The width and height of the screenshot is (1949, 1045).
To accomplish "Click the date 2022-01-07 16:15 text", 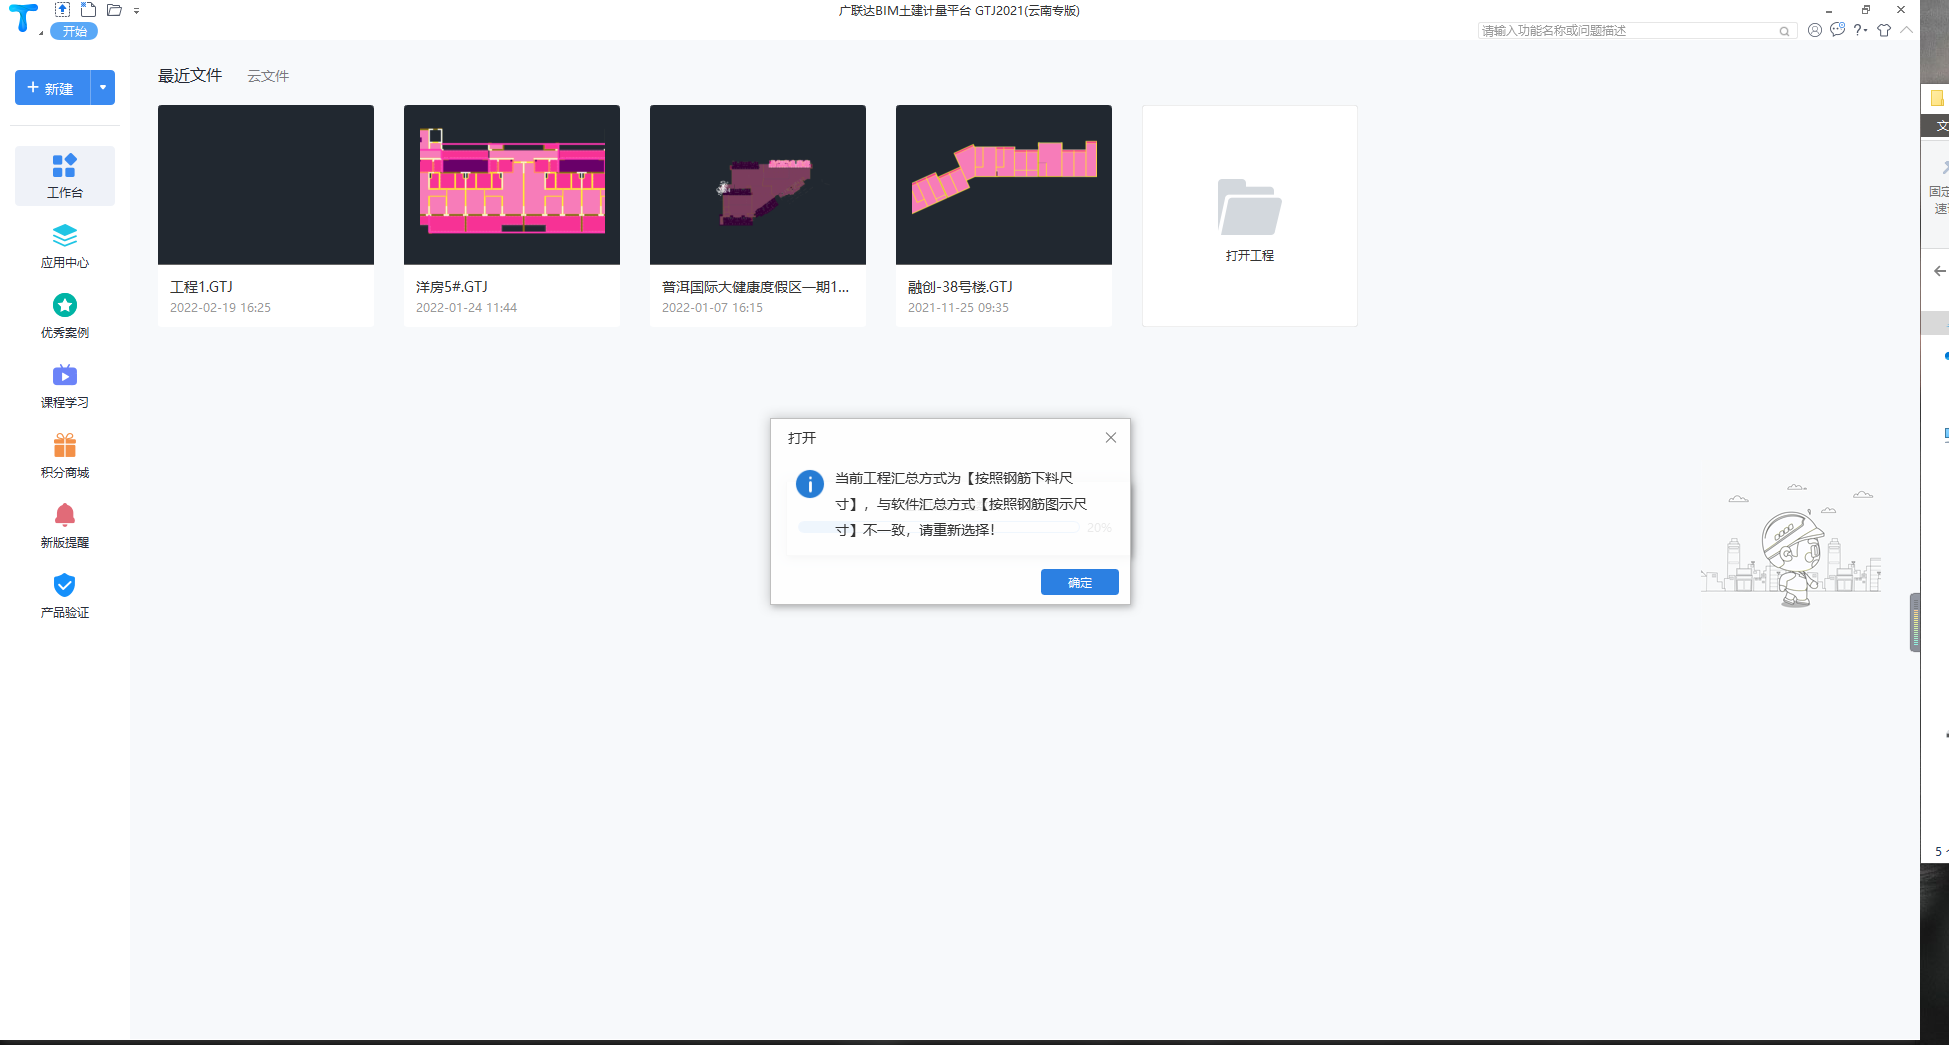I will pyautogui.click(x=713, y=308).
